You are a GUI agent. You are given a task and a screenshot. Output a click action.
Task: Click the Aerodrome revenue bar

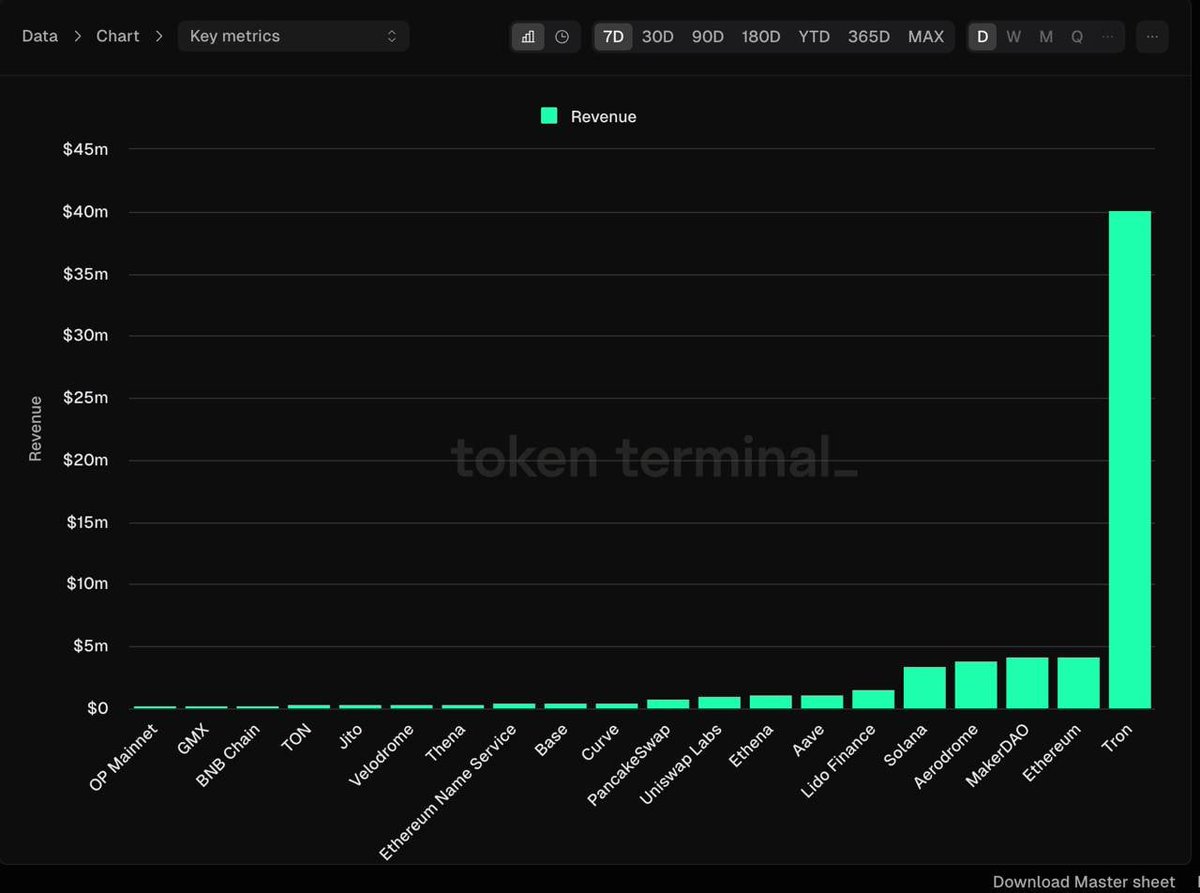(976, 685)
